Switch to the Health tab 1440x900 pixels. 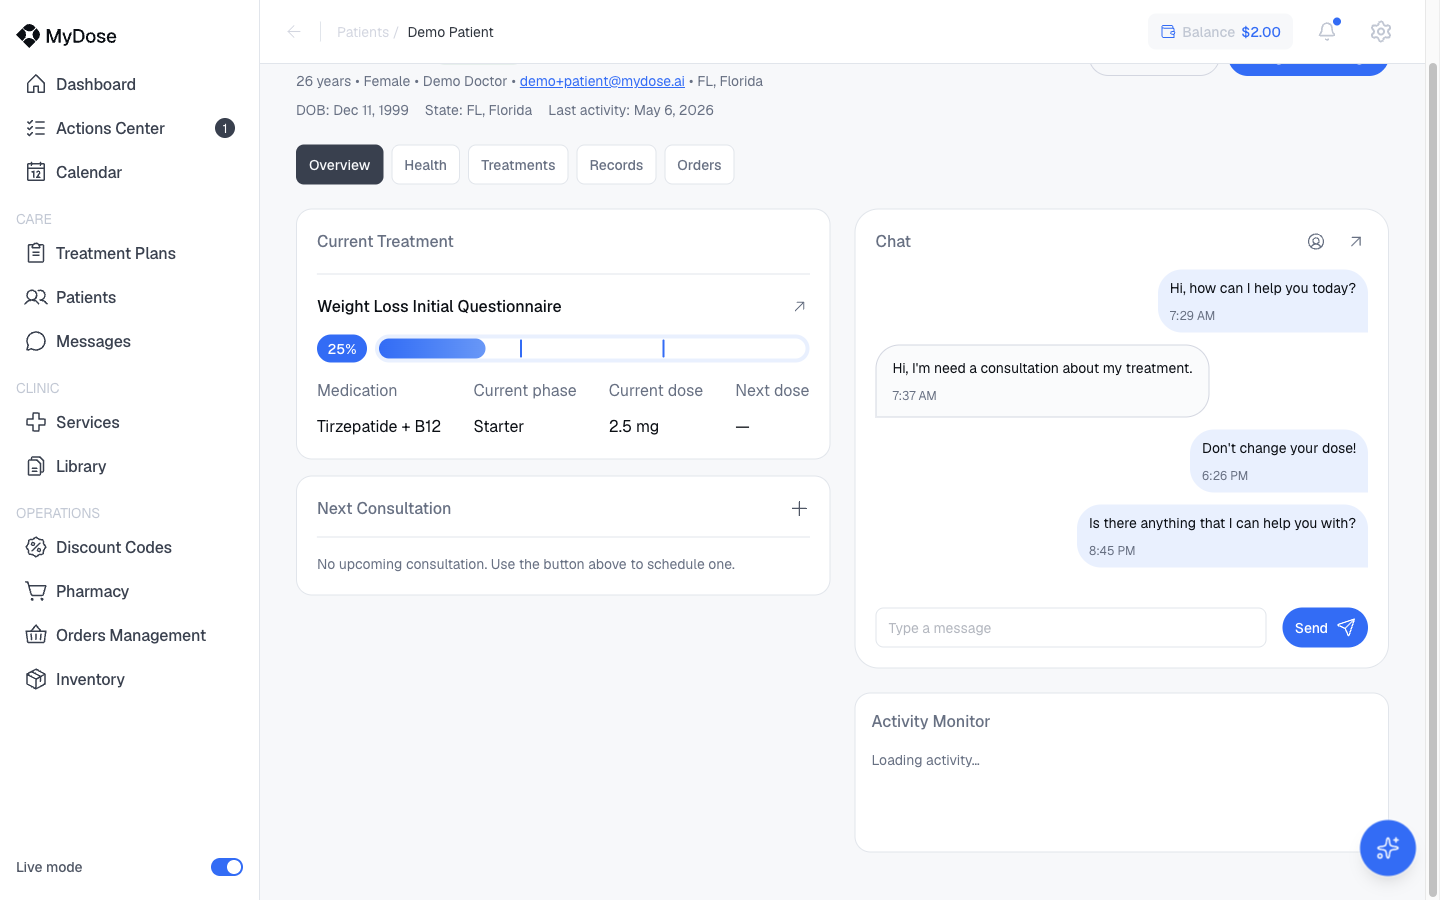[x=425, y=165]
